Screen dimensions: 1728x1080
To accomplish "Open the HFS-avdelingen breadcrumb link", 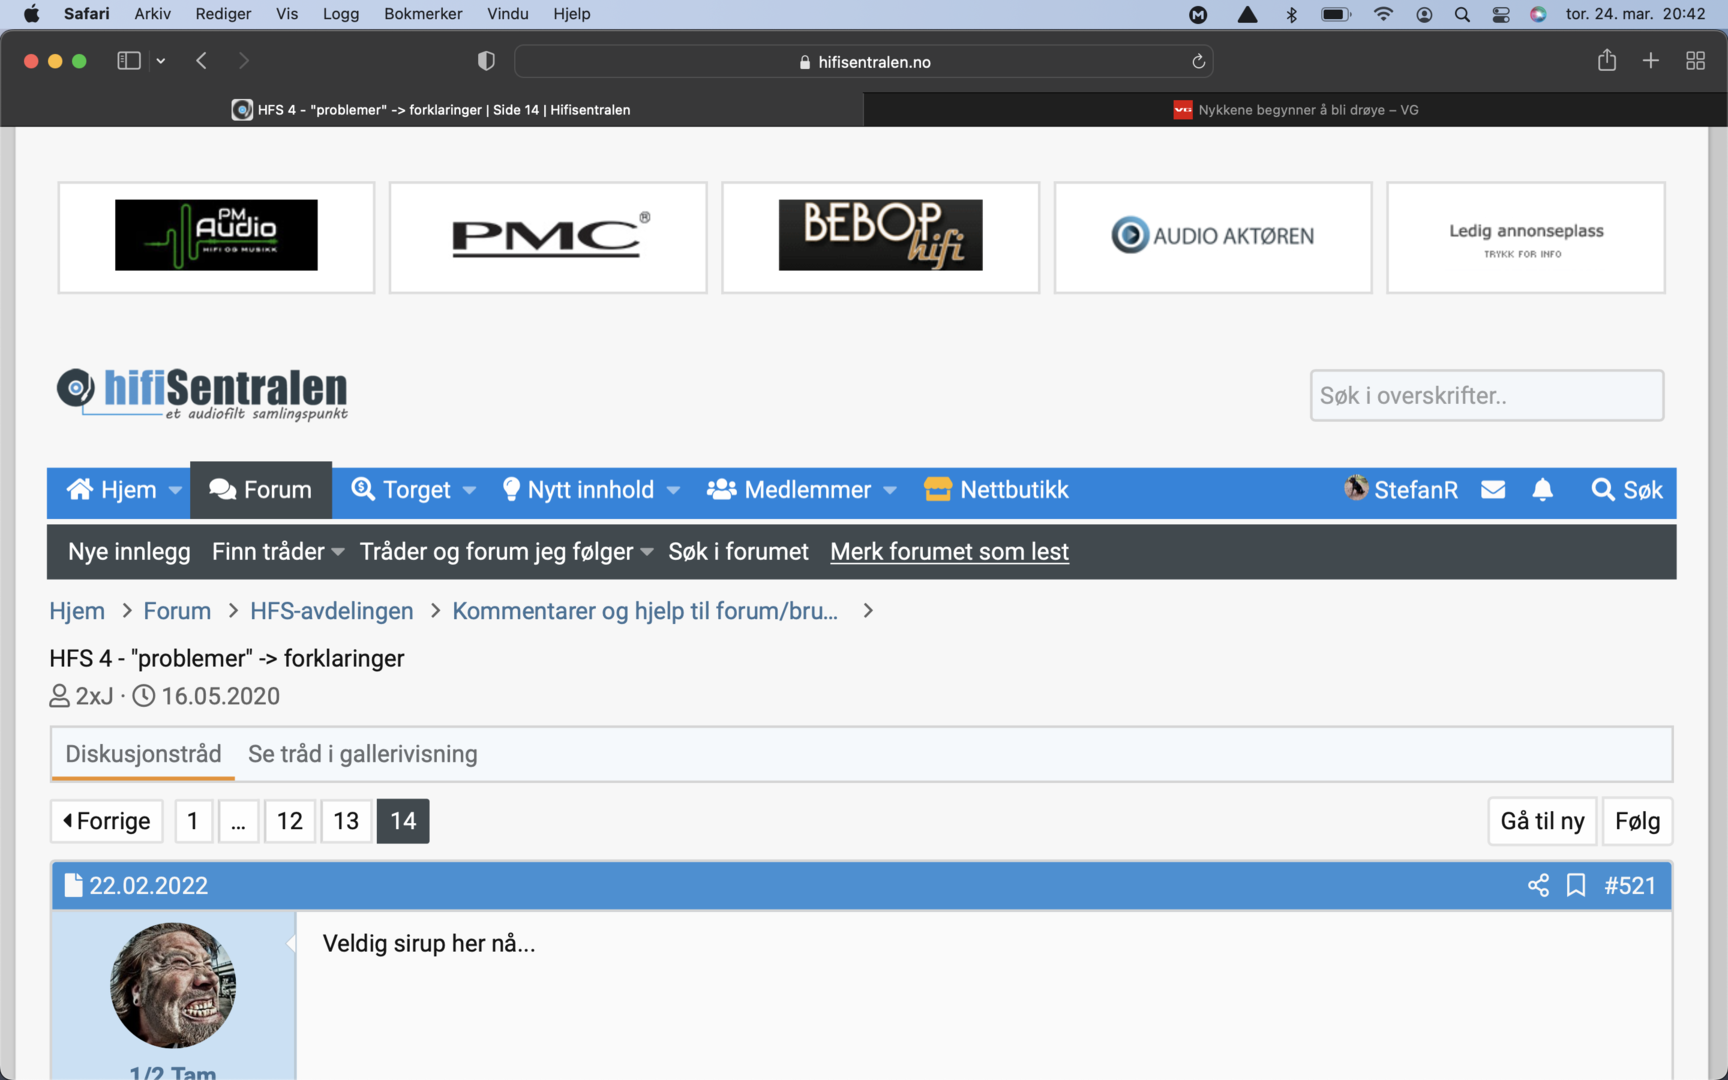I will pos(332,611).
